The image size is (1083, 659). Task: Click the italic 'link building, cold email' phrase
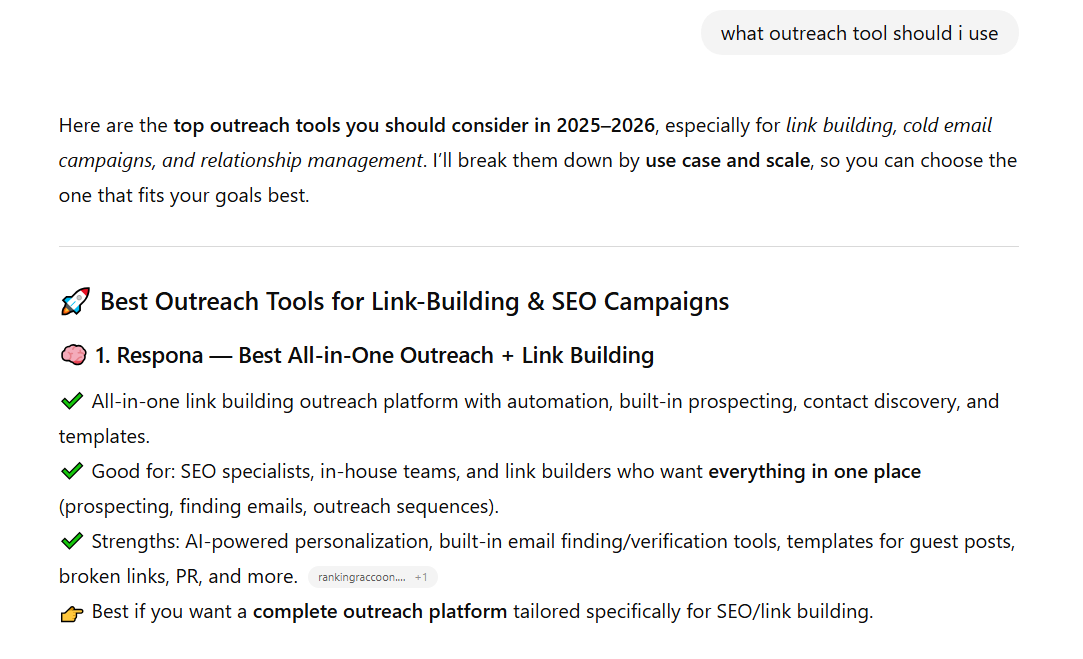[889, 126]
